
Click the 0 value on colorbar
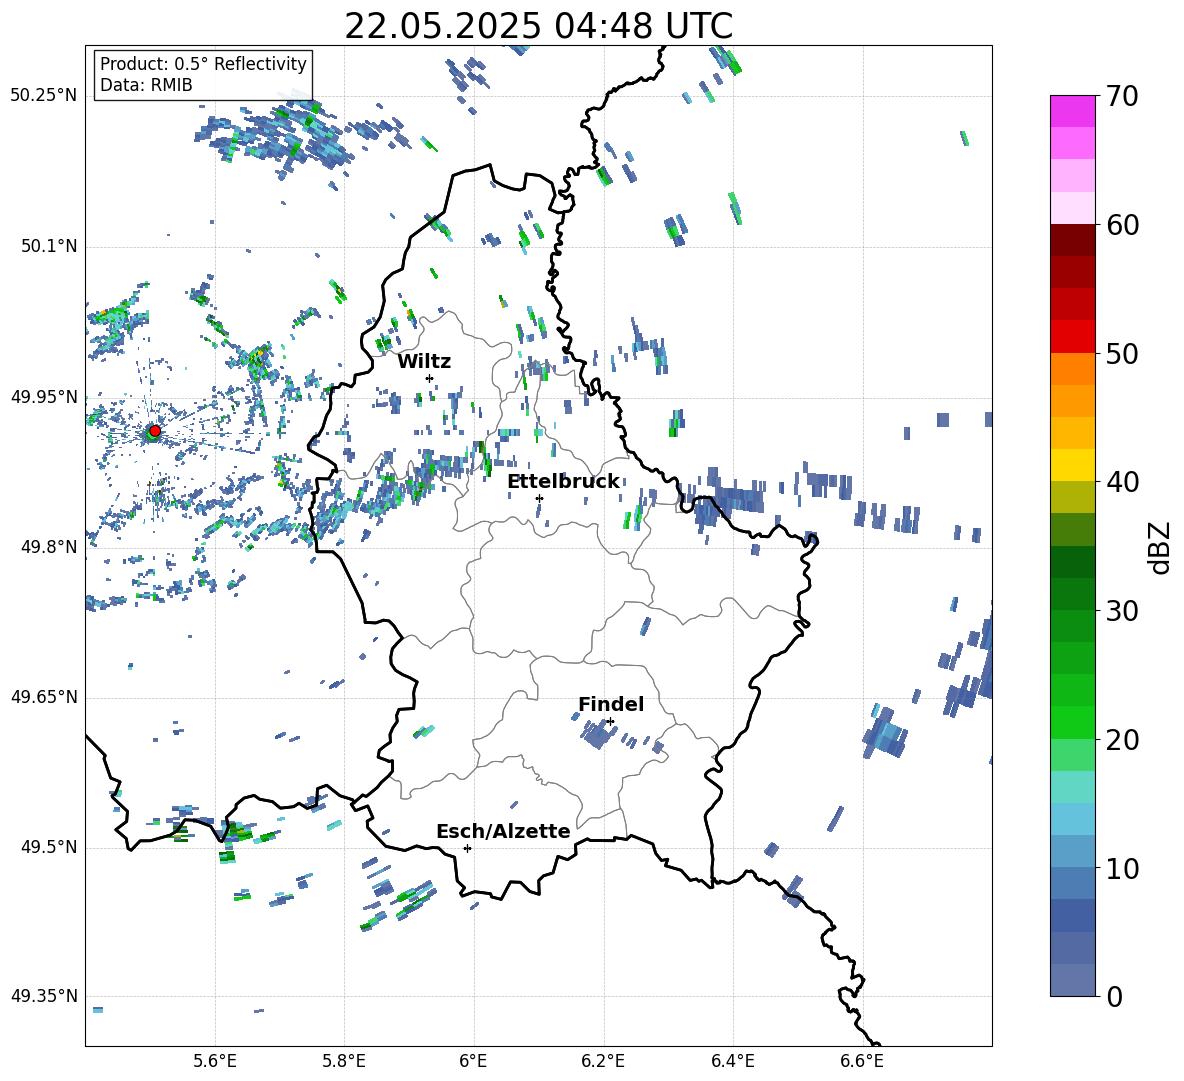pyautogui.click(x=1115, y=996)
